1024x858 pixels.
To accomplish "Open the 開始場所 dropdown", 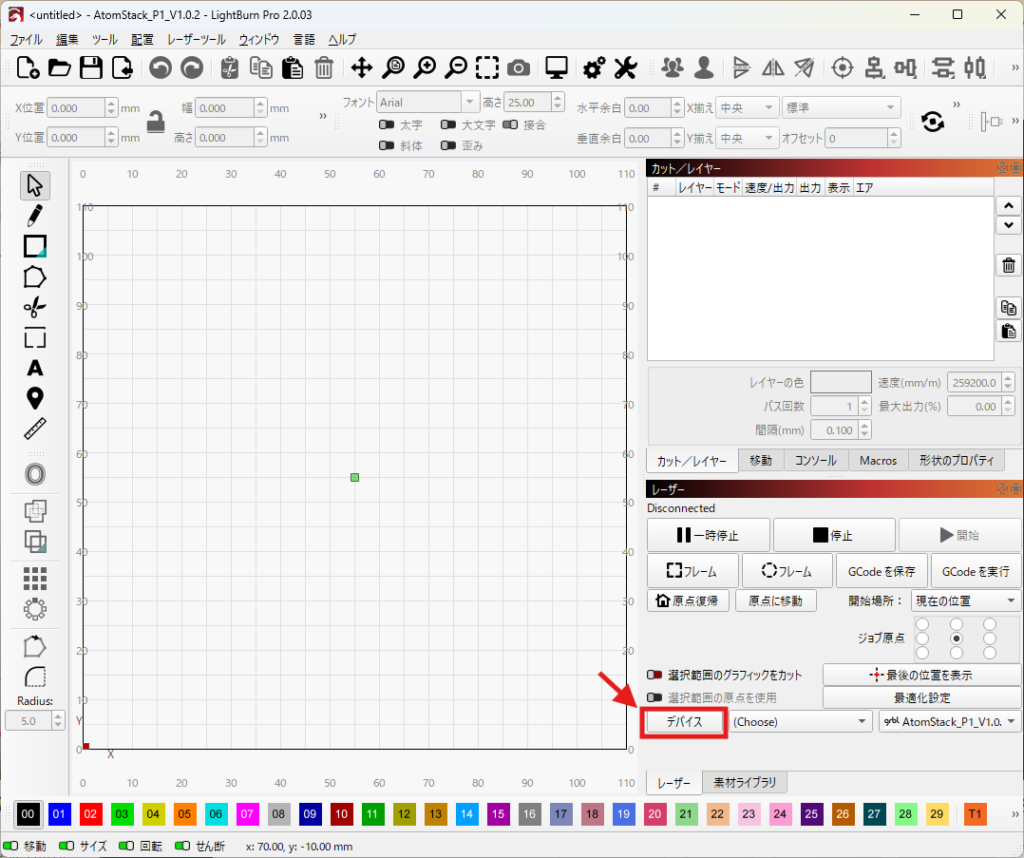I will coord(966,601).
